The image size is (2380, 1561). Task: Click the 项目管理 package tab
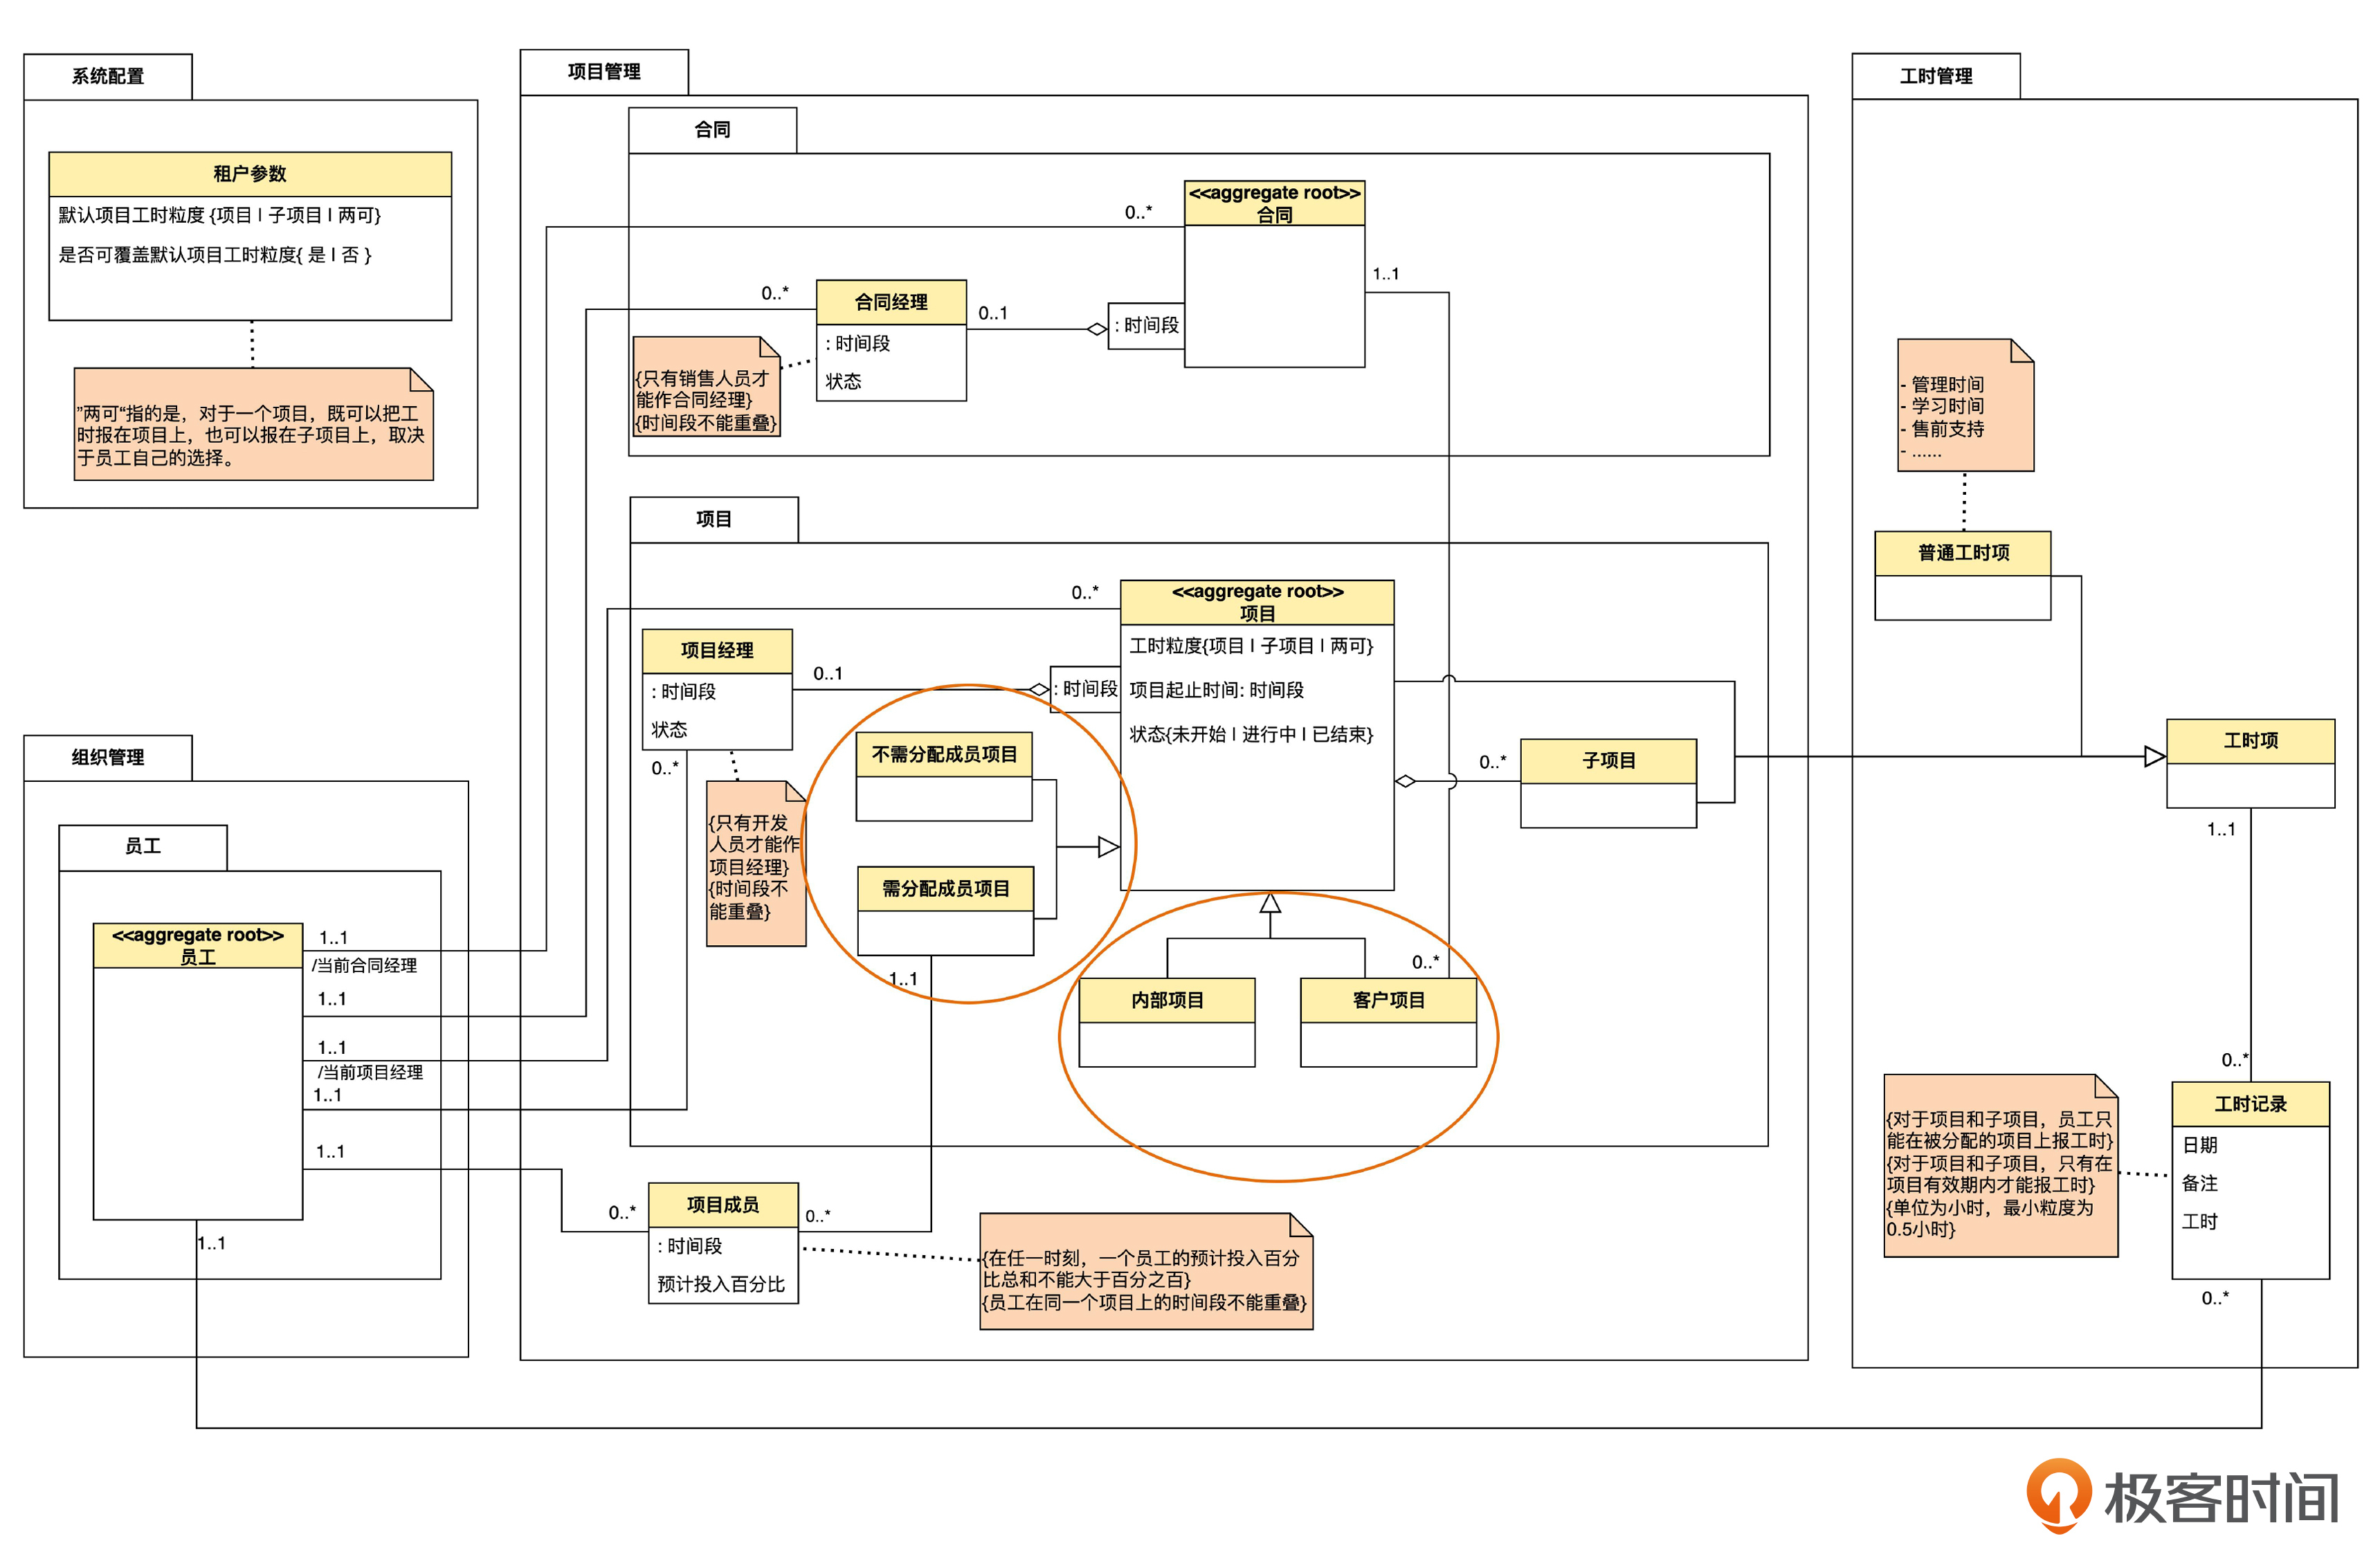point(604,72)
